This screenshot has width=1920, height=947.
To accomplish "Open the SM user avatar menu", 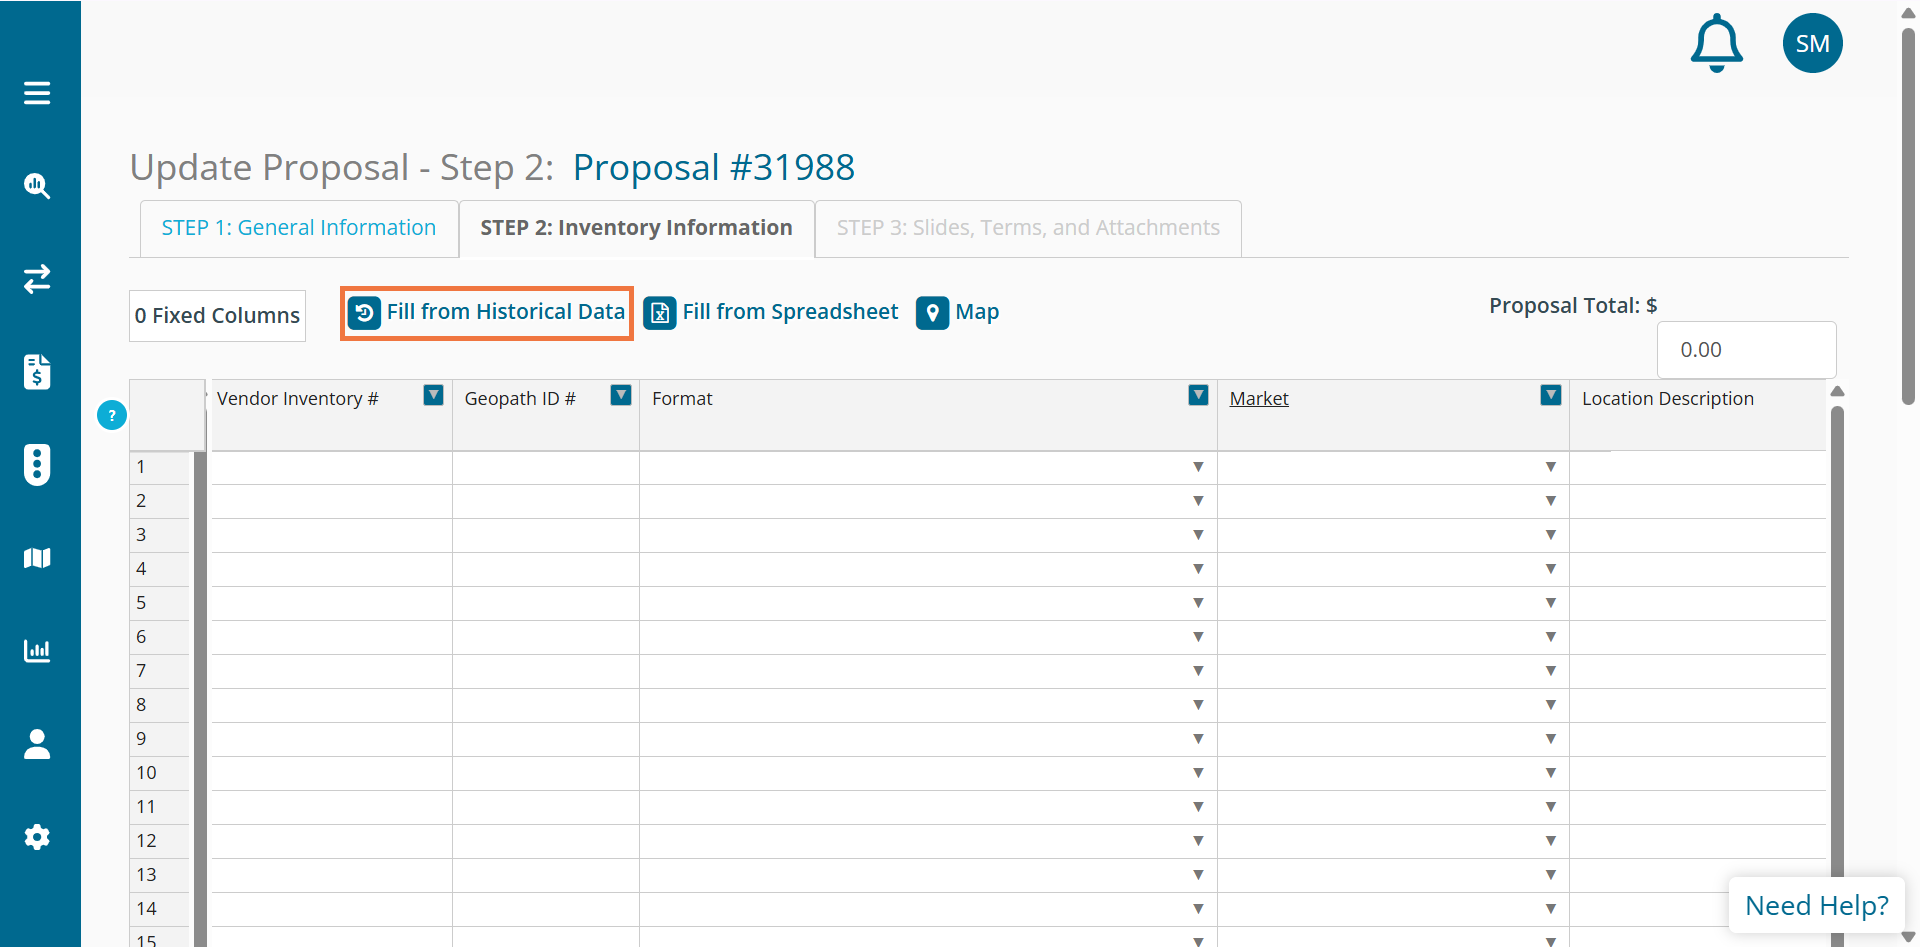I will click(x=1812, y=43).
